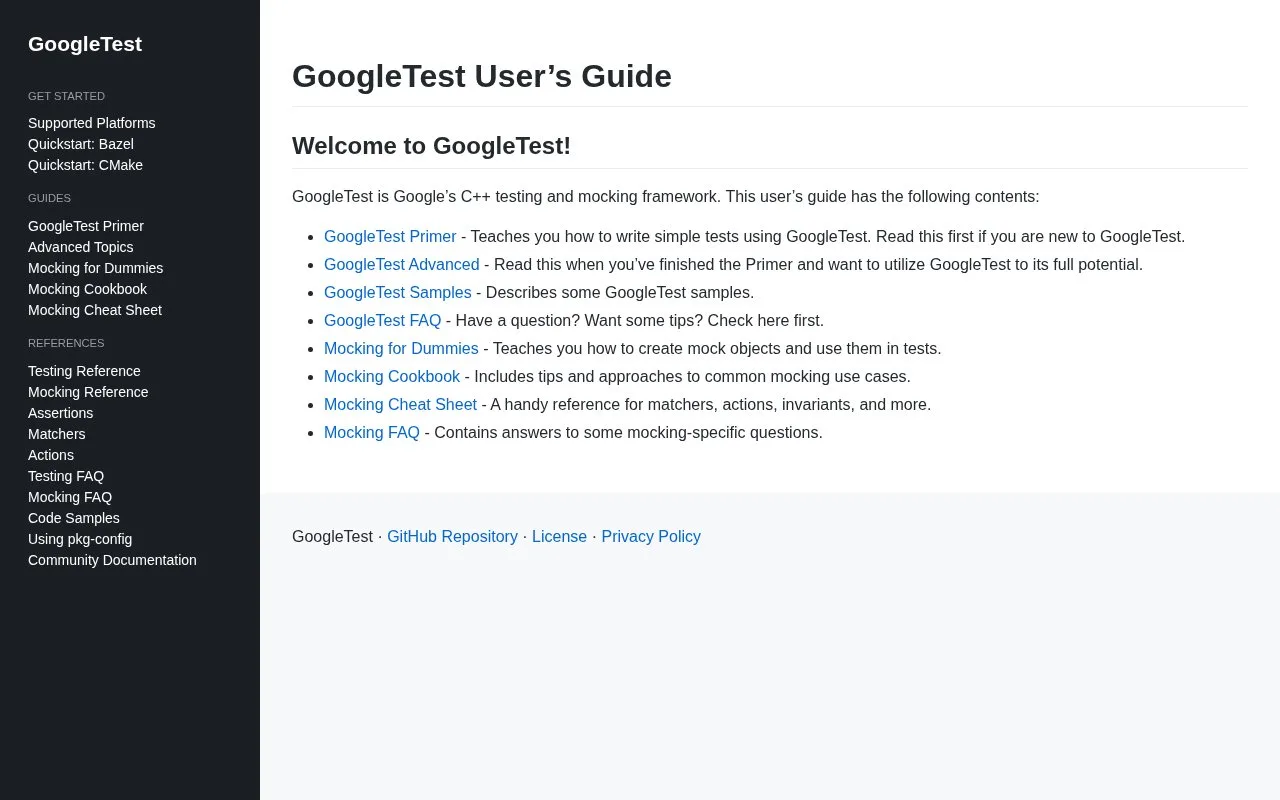Click the 'REFERENCES' sidebar section label
The height and width of the screenshot is (800, 1280).
click(66, 343)
